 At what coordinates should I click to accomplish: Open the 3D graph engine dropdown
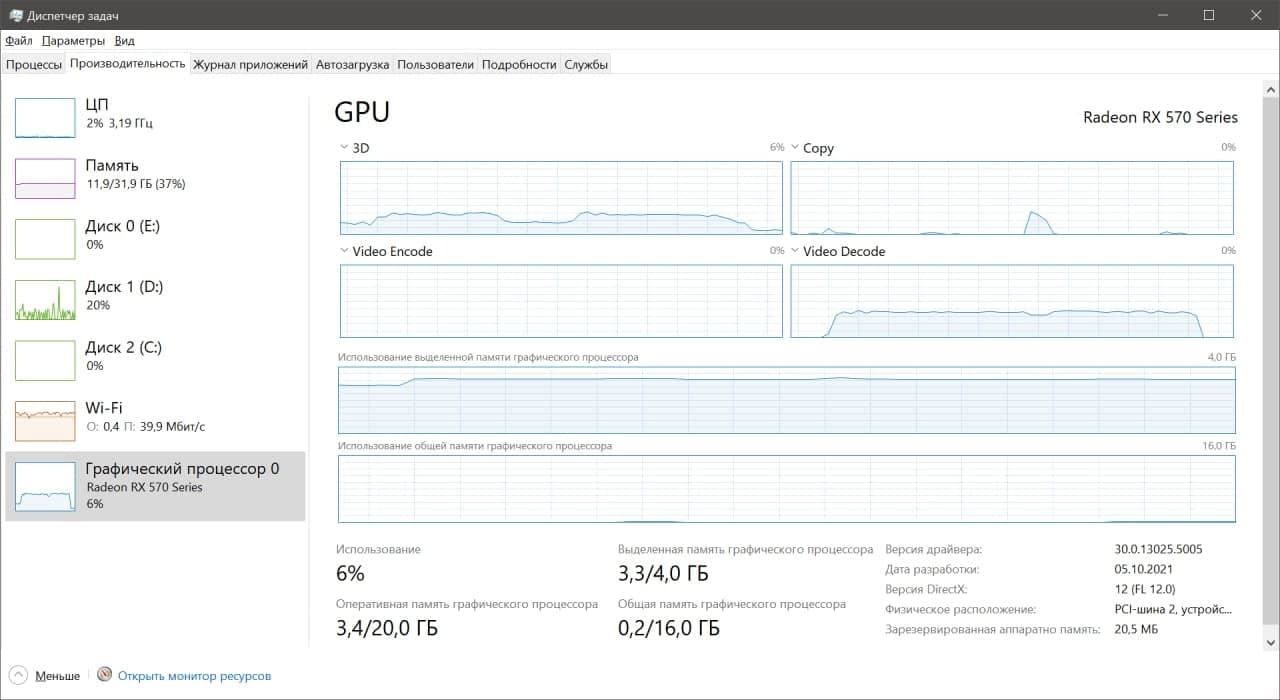[346, 148]
